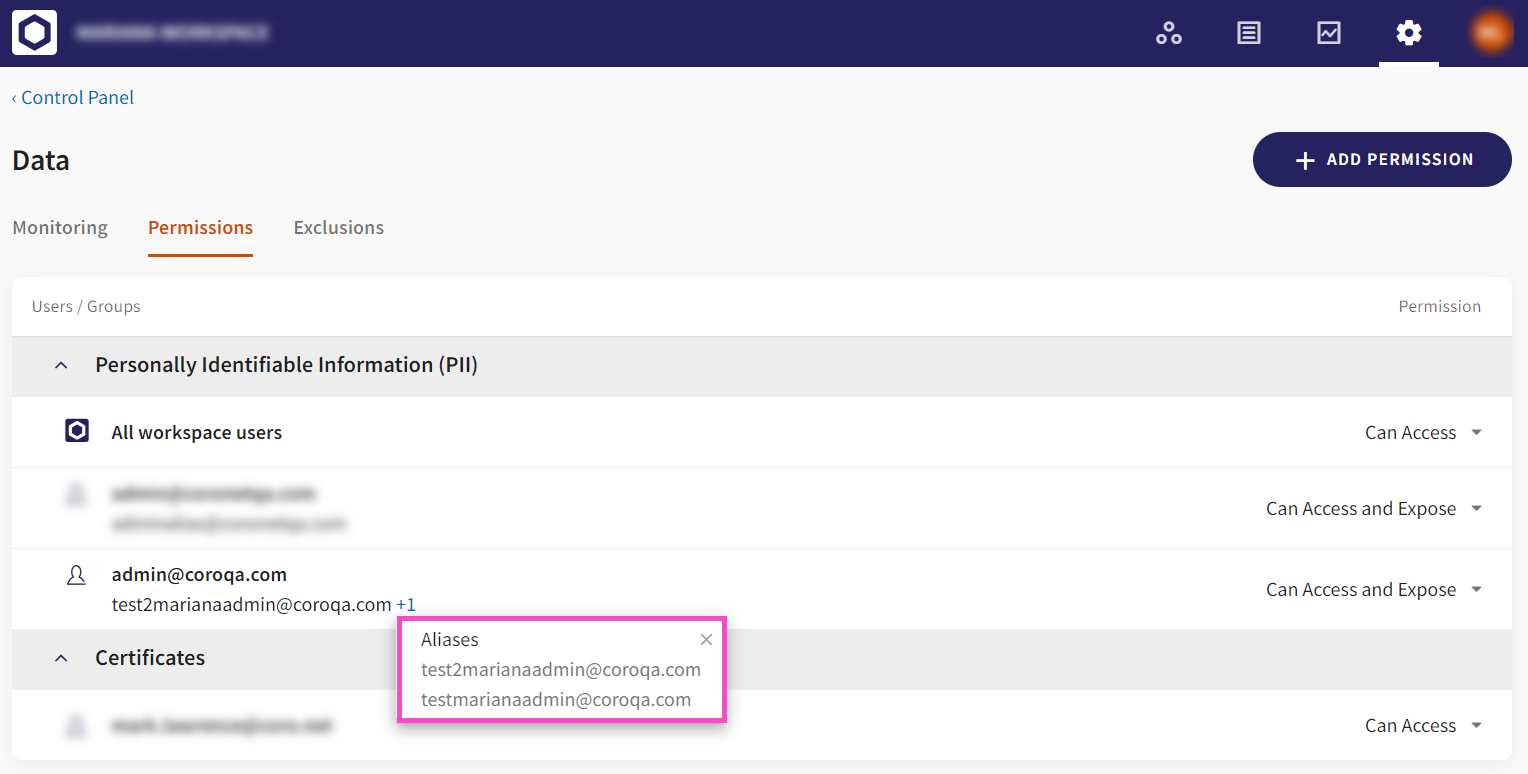Switch to the Exclusions tab
Viewport: 1528px width, 774px height.
tap(338, 228)
